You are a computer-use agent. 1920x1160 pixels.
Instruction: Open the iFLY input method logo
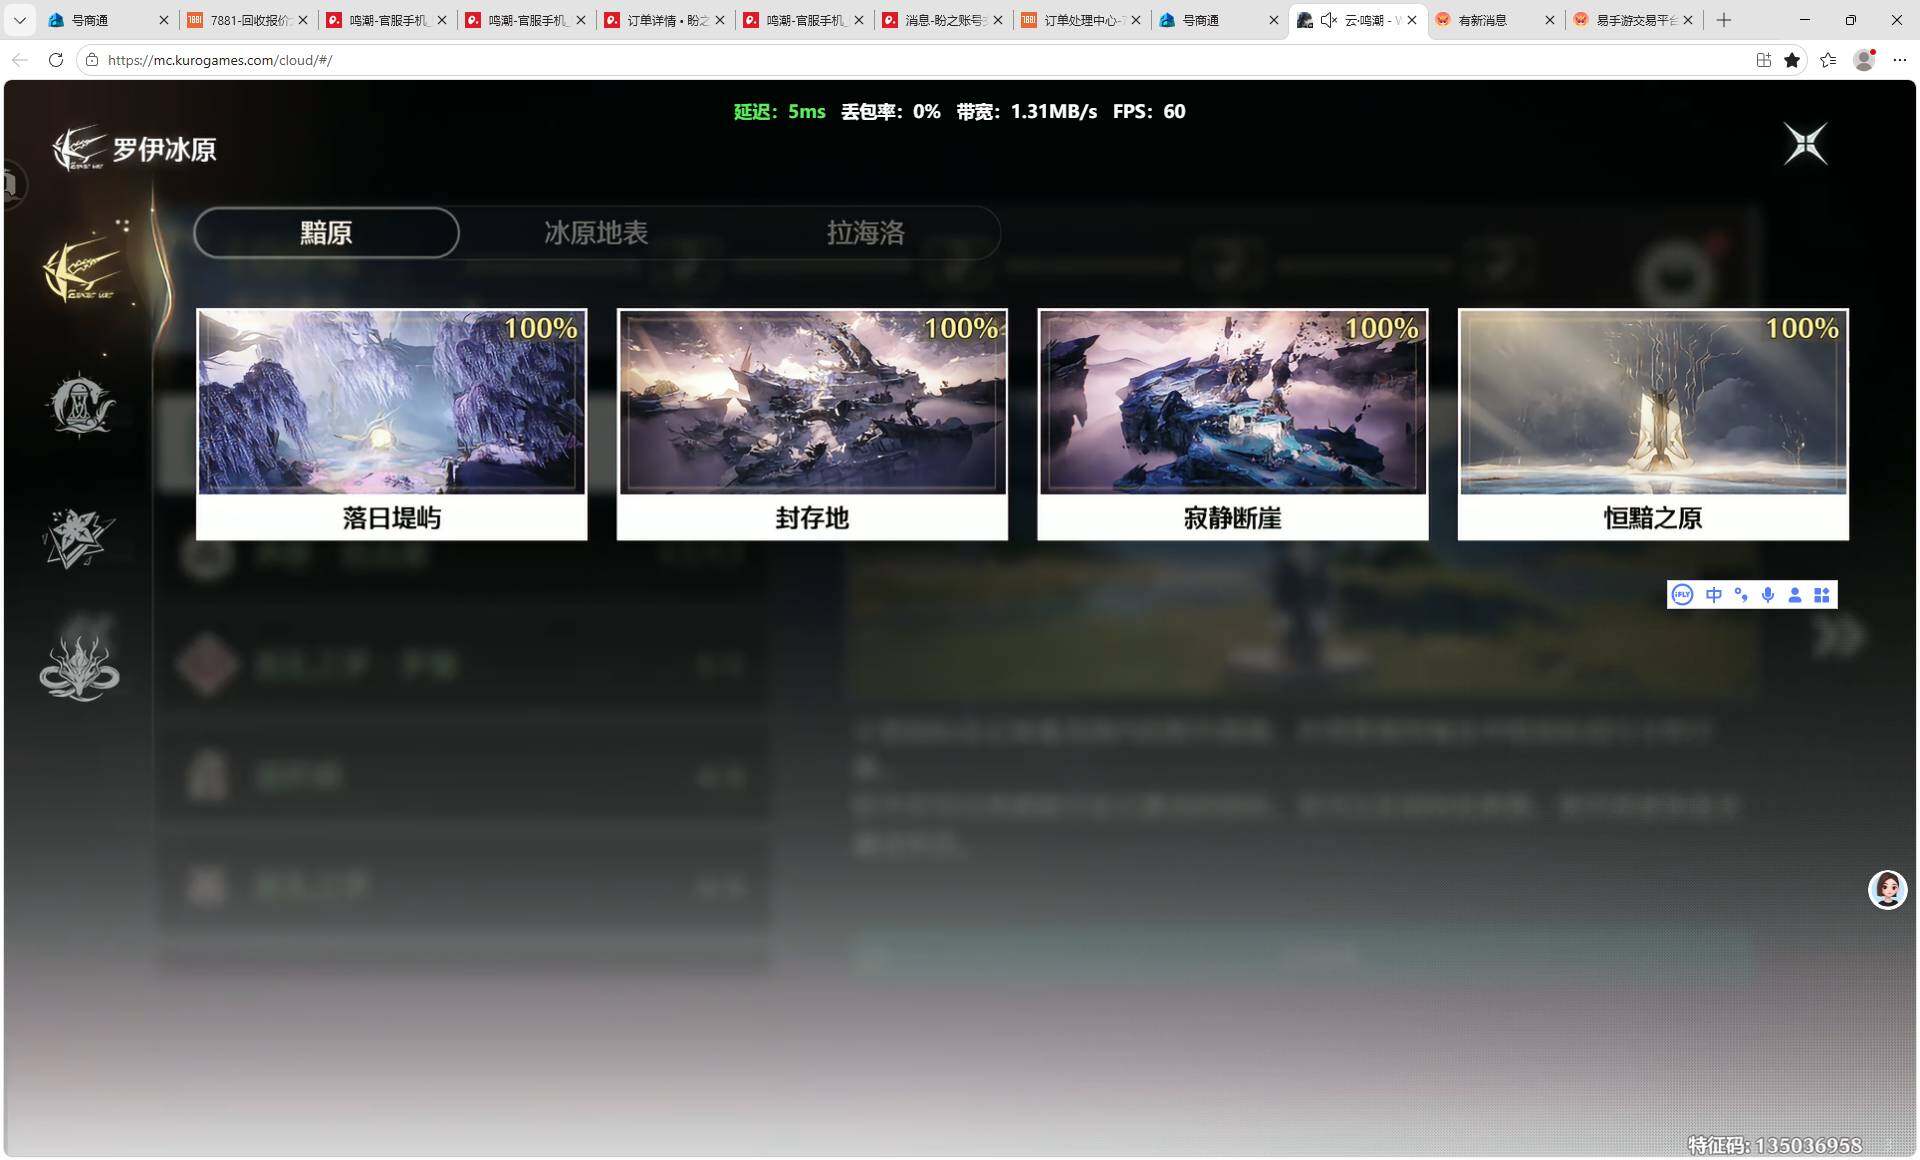tap(1682, 595)
